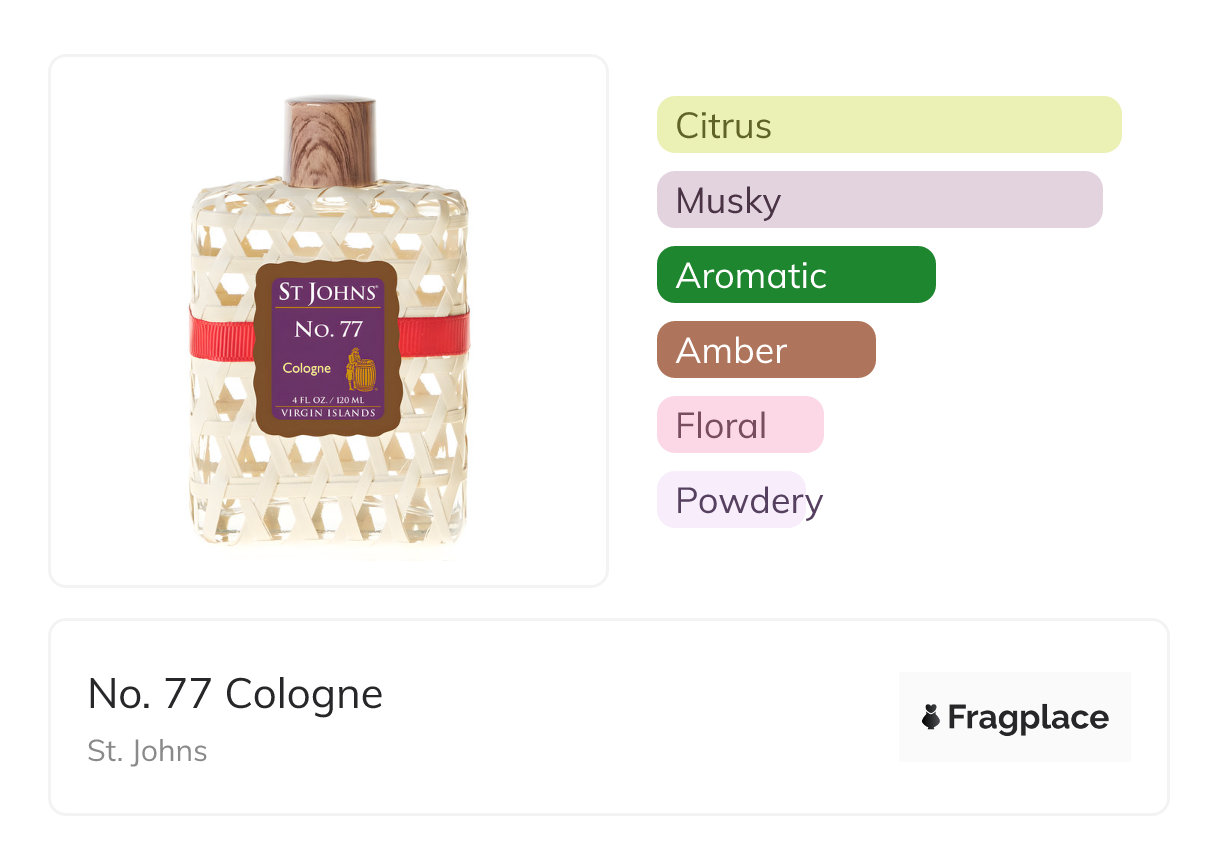1218x864 pixels.
Task: Open the No. 77 Cologne title
Action: [x=235, y=694]
